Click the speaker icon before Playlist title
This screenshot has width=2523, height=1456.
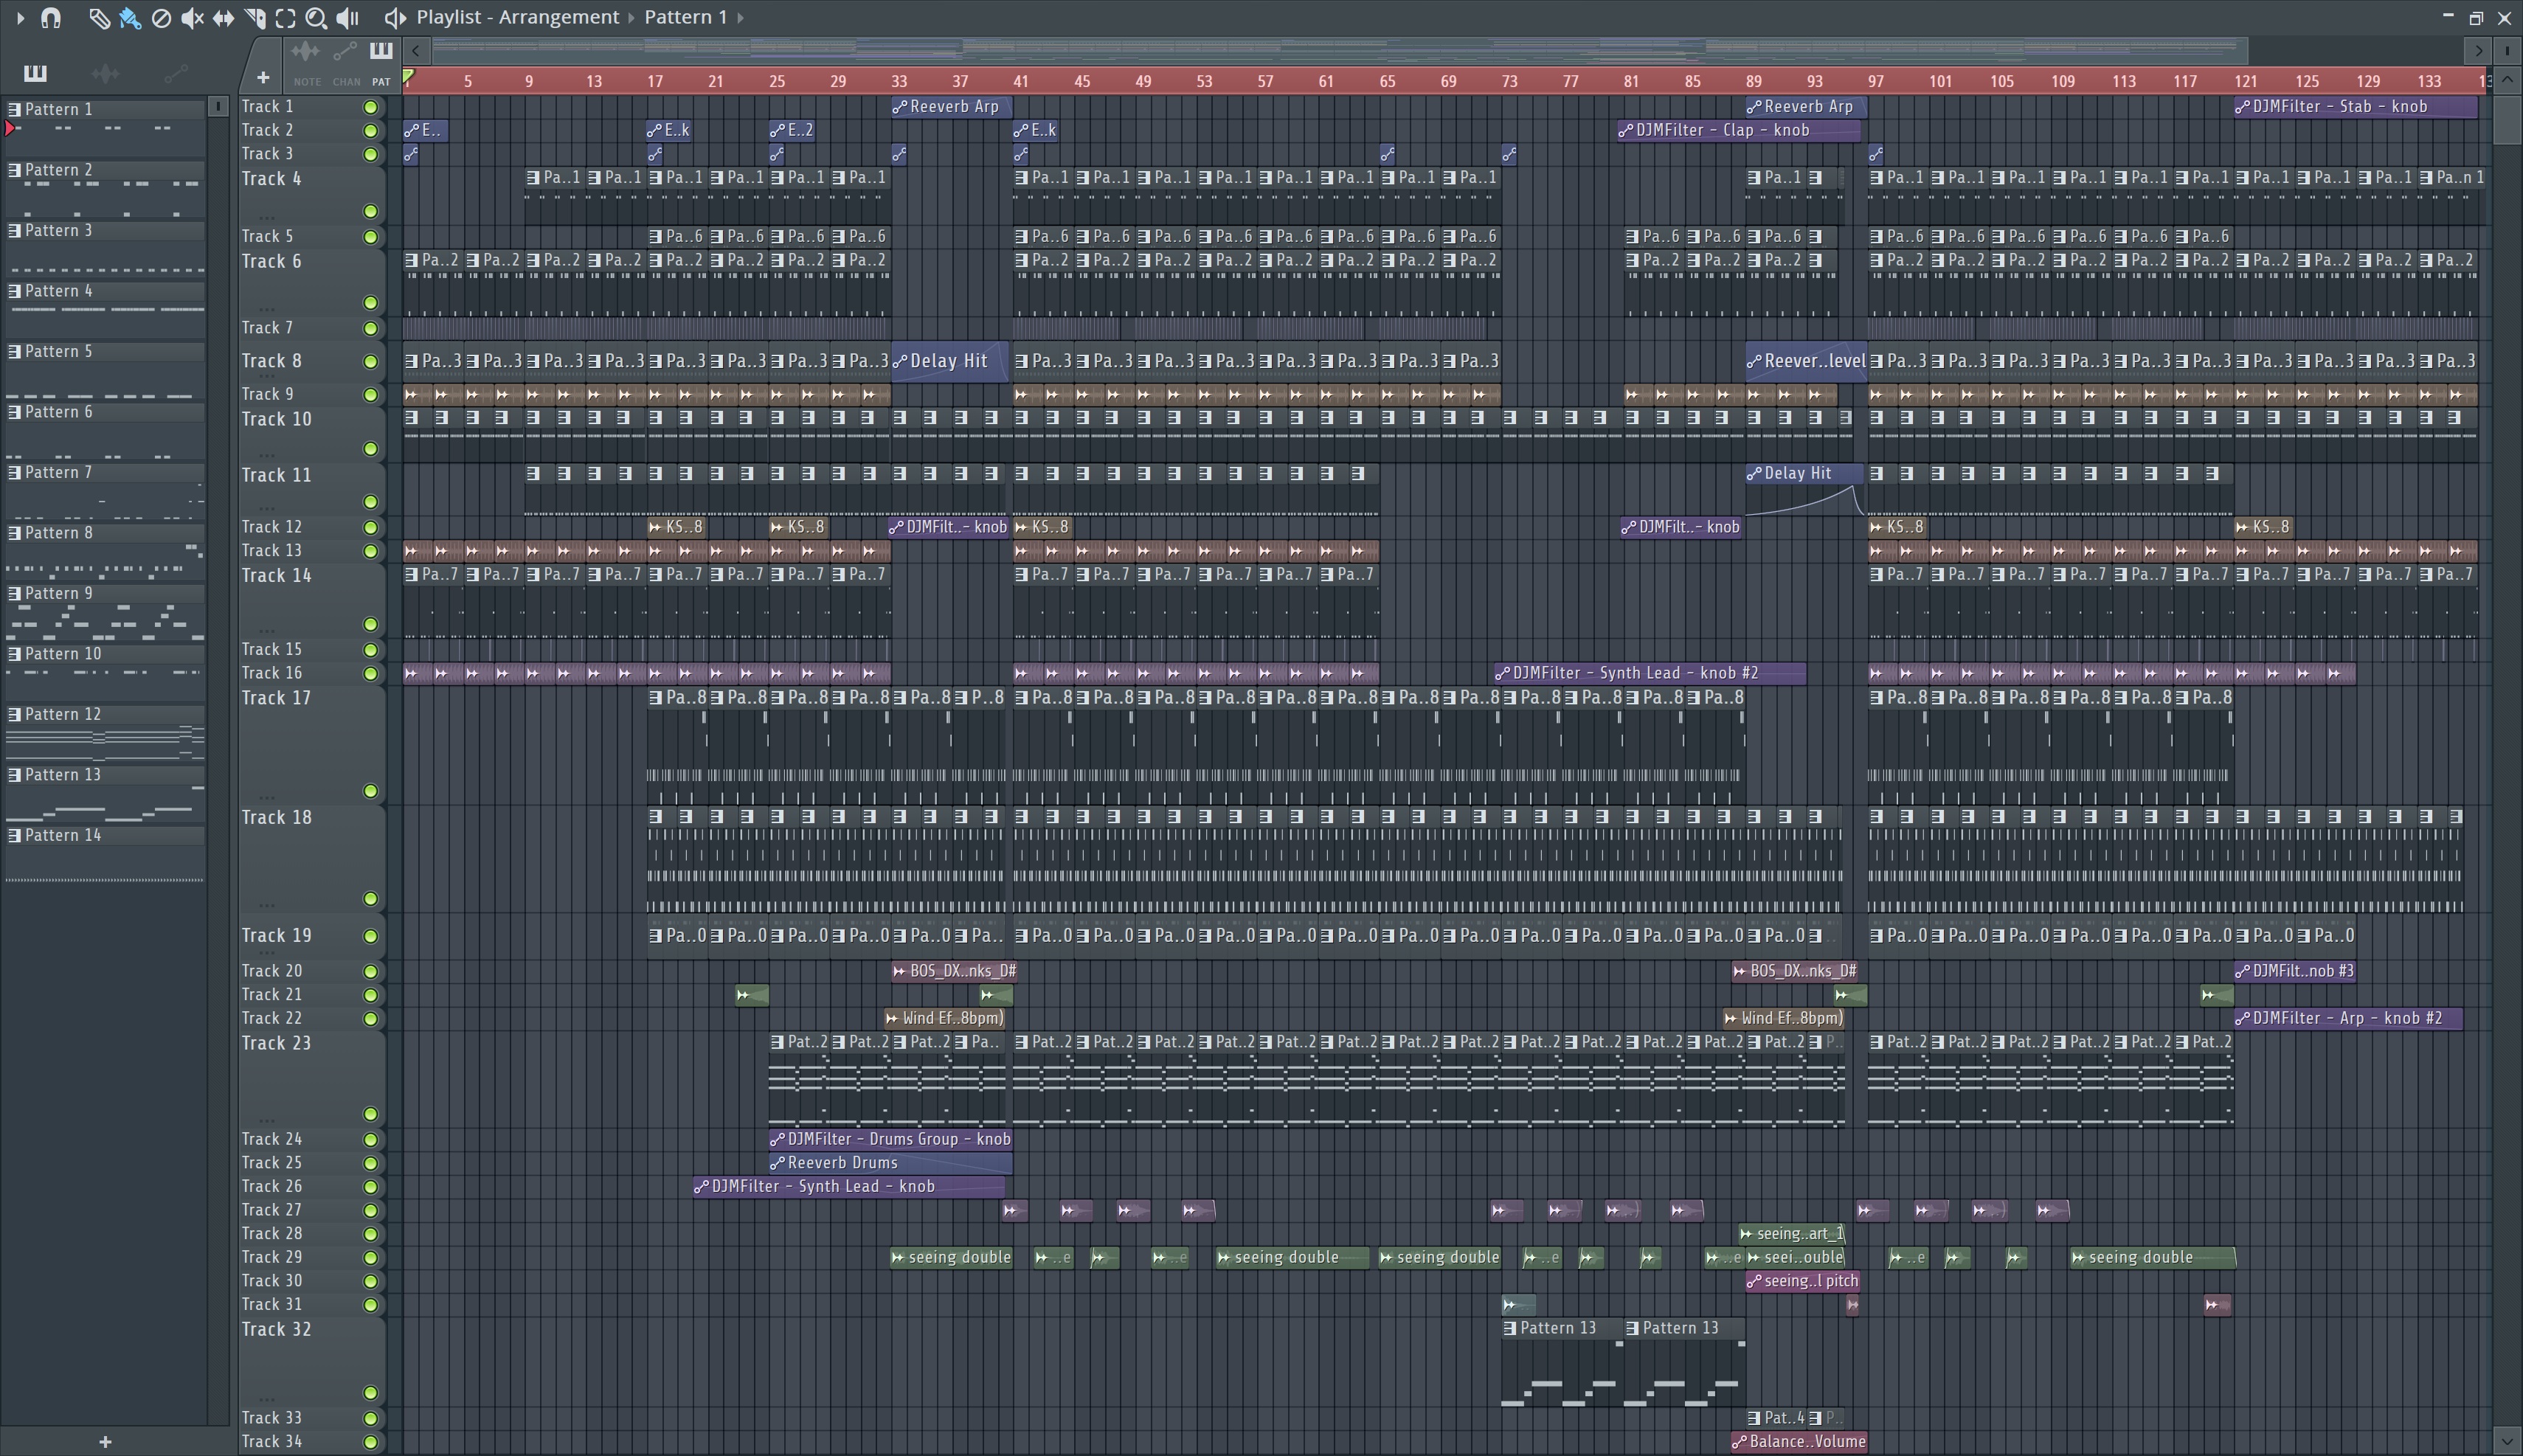click(395, 17)
